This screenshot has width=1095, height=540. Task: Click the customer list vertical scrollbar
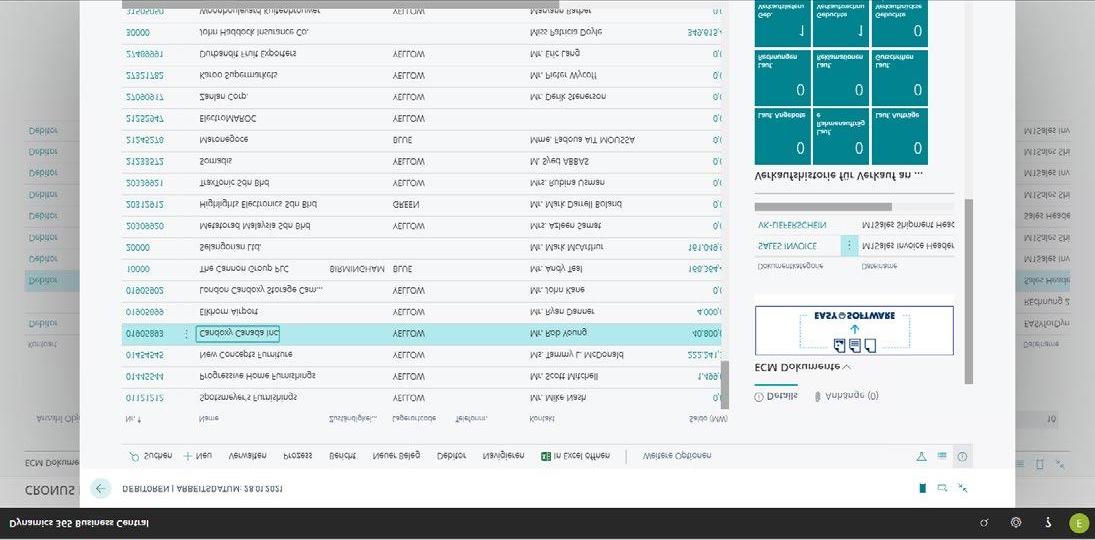click(725, 384)
